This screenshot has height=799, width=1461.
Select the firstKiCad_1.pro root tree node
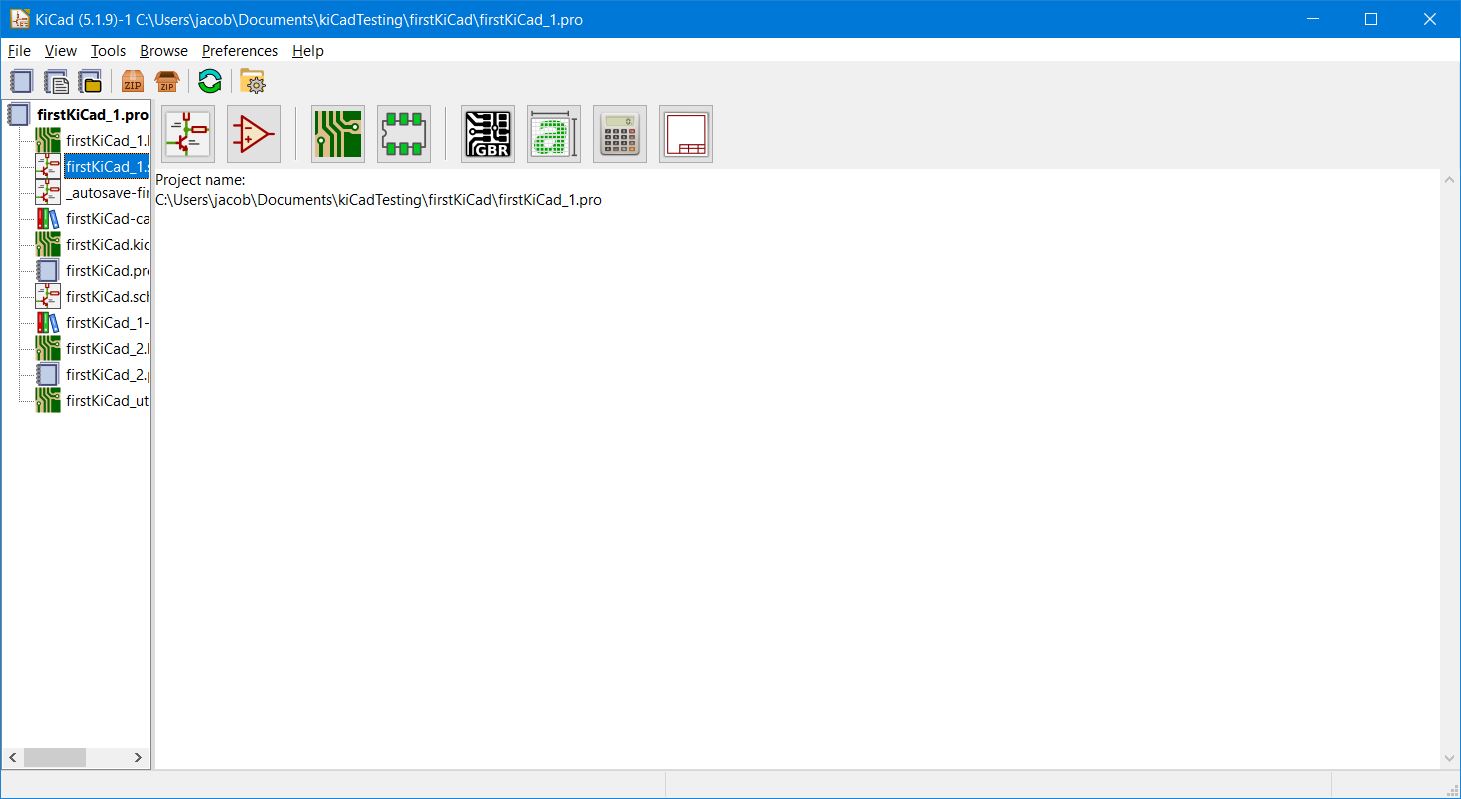click(92, 114)
